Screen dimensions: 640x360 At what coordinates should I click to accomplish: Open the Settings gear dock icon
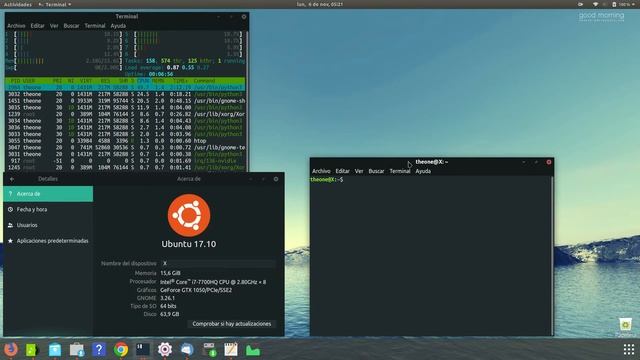[165, 349]
